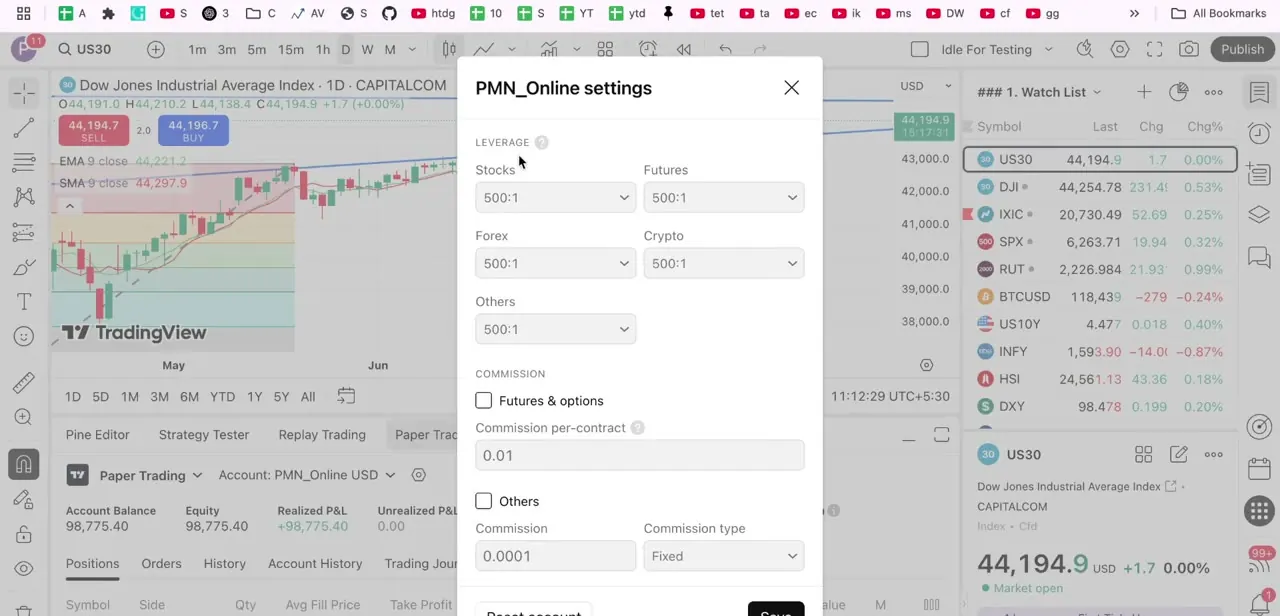Open the Futures leverage dropdown
Screen dimensions: 1280x616
[x=724, y=198]
